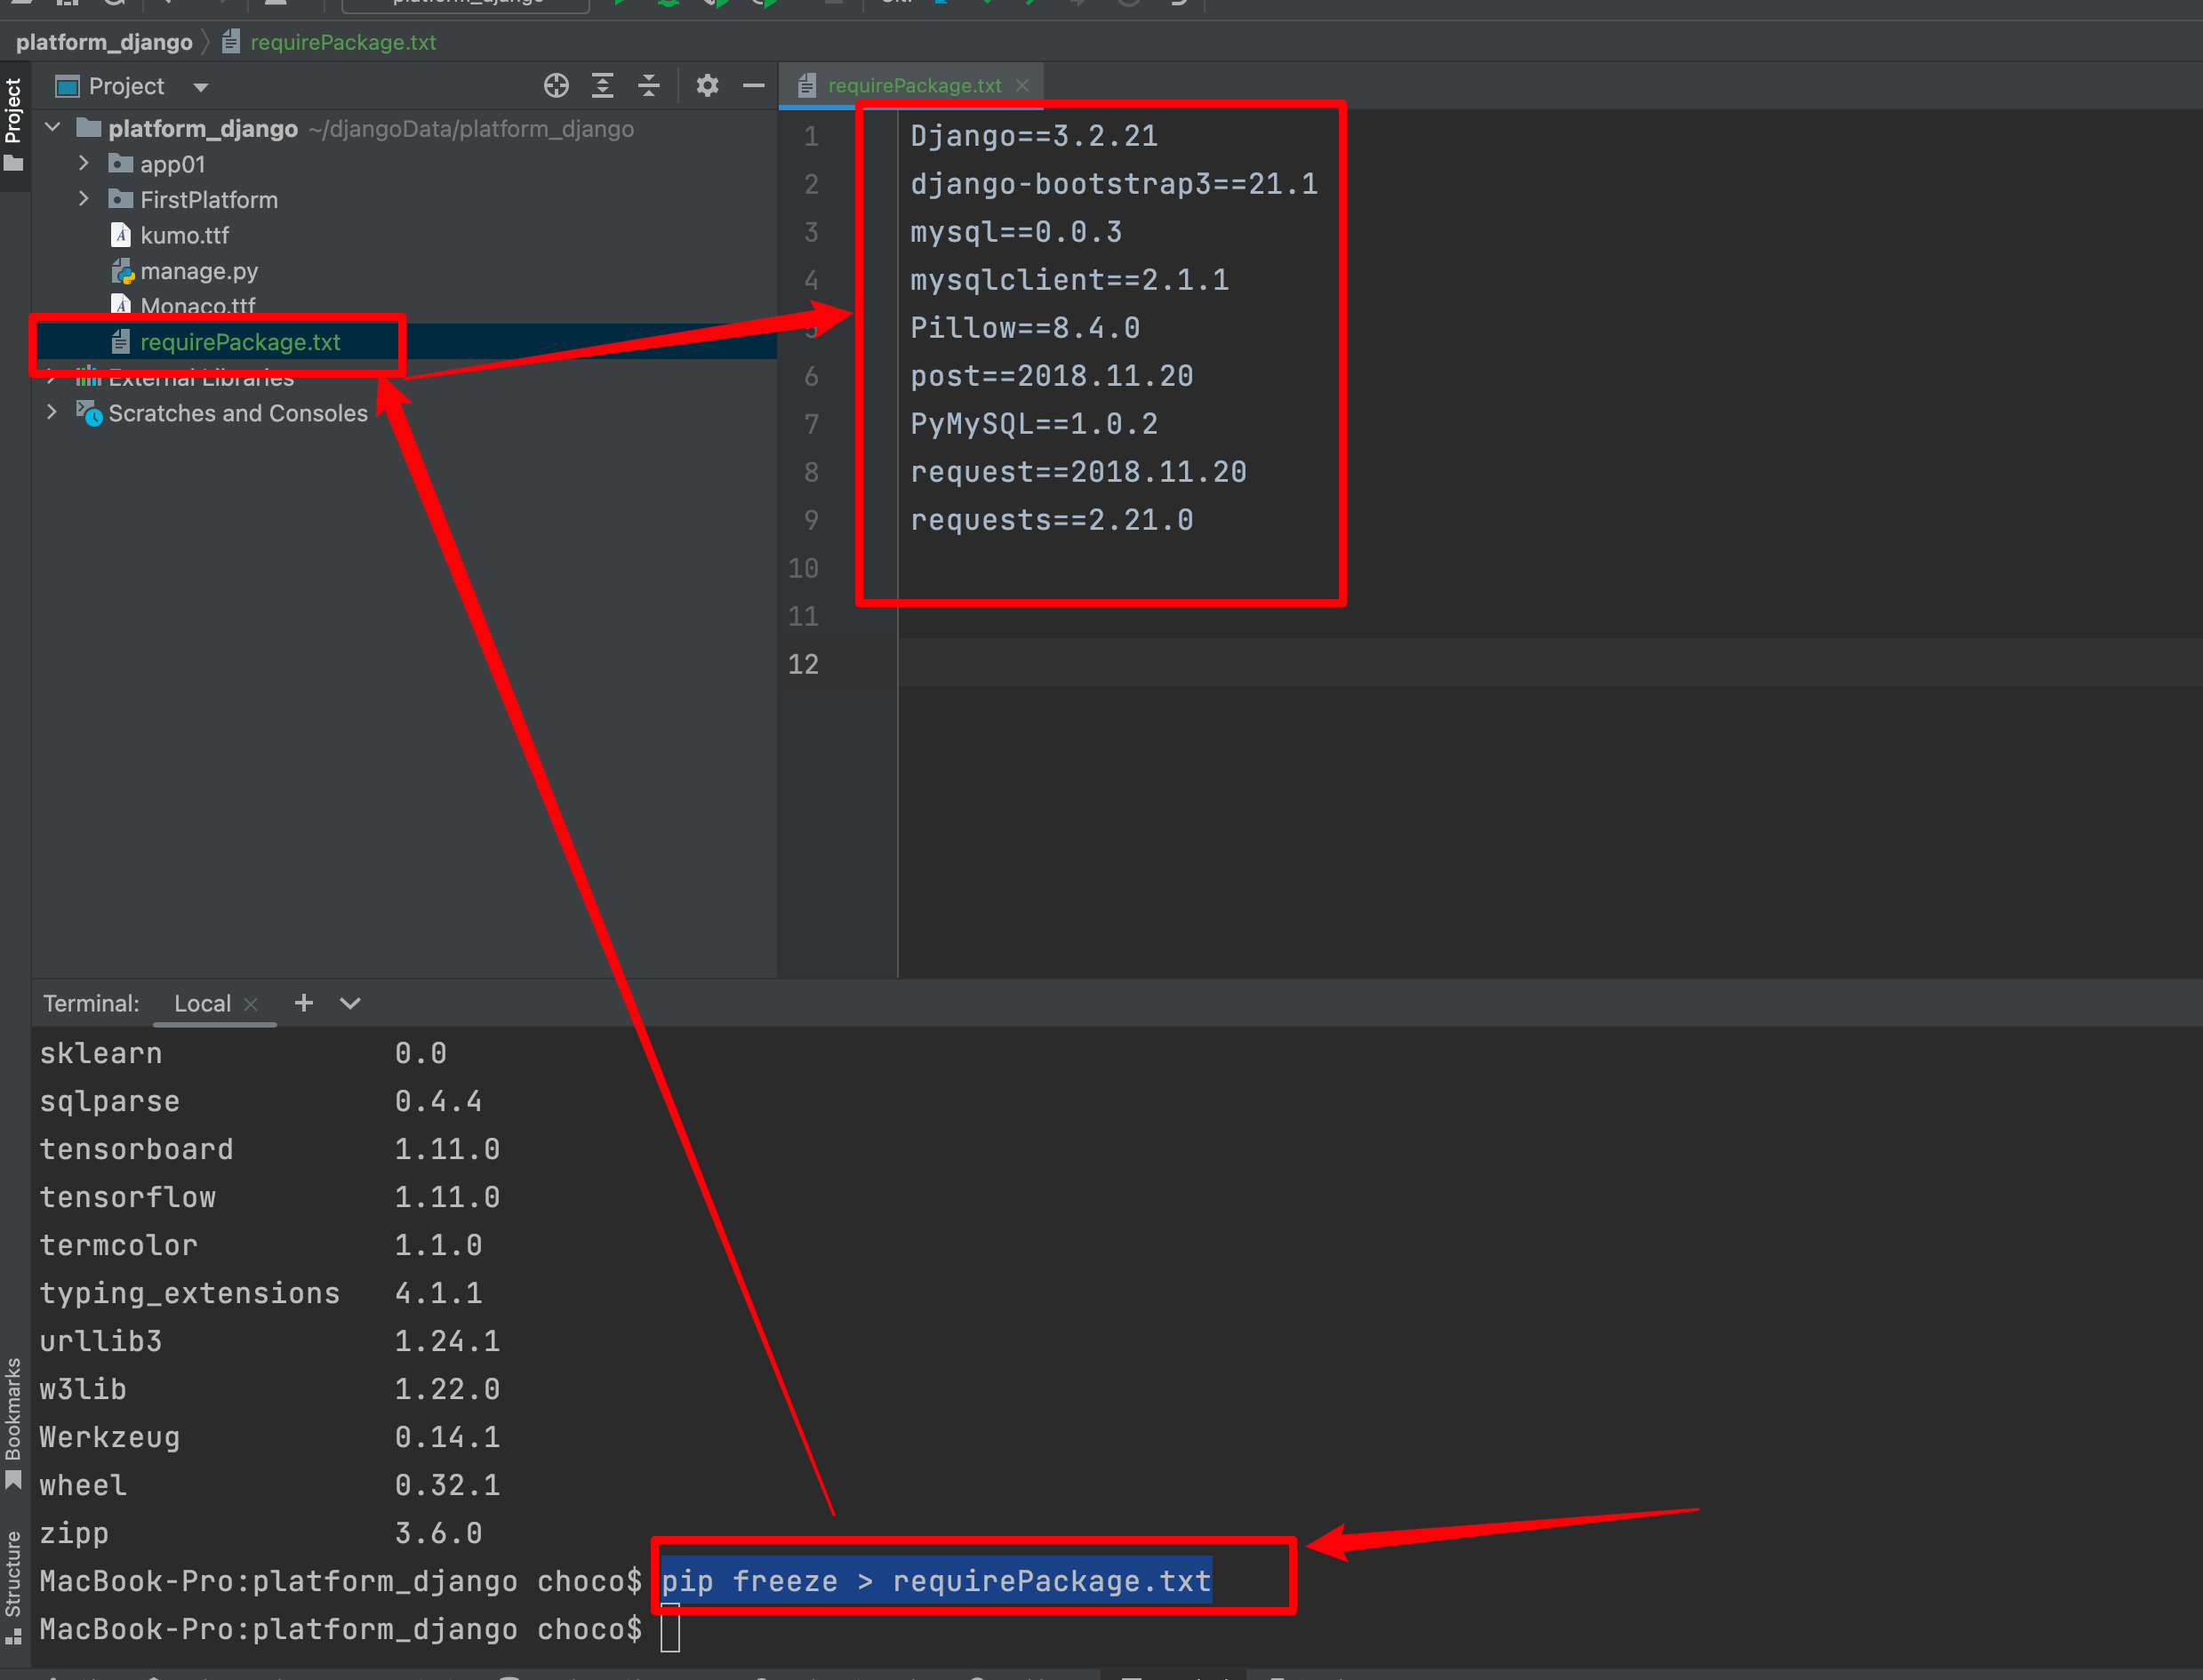Open Project panel settings gear
This screenshot has height=1680, width=2203.
[x=707, y=86]
